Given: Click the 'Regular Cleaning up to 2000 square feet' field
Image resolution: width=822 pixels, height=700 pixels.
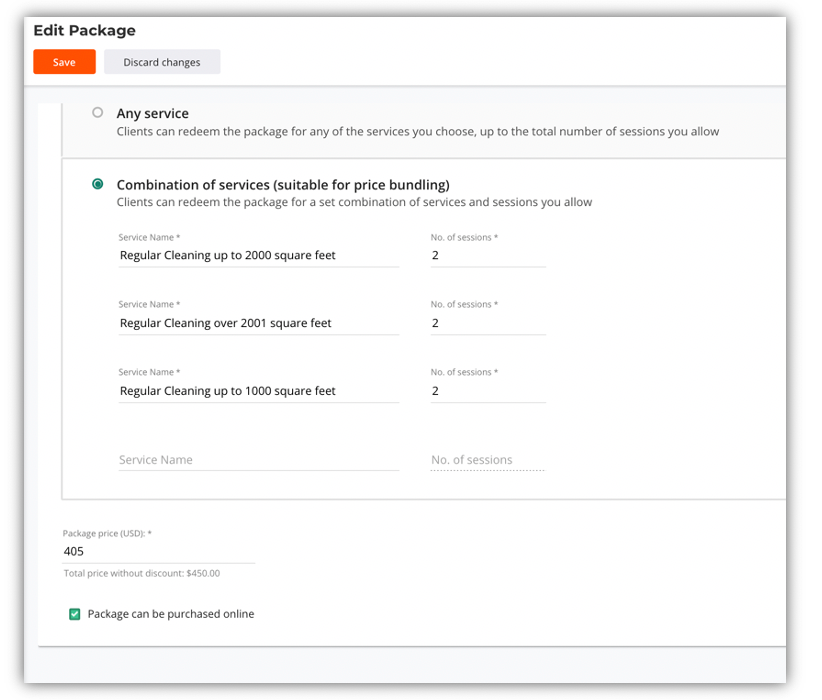Looking at the screenshot, I should click(x=258, y=256).
